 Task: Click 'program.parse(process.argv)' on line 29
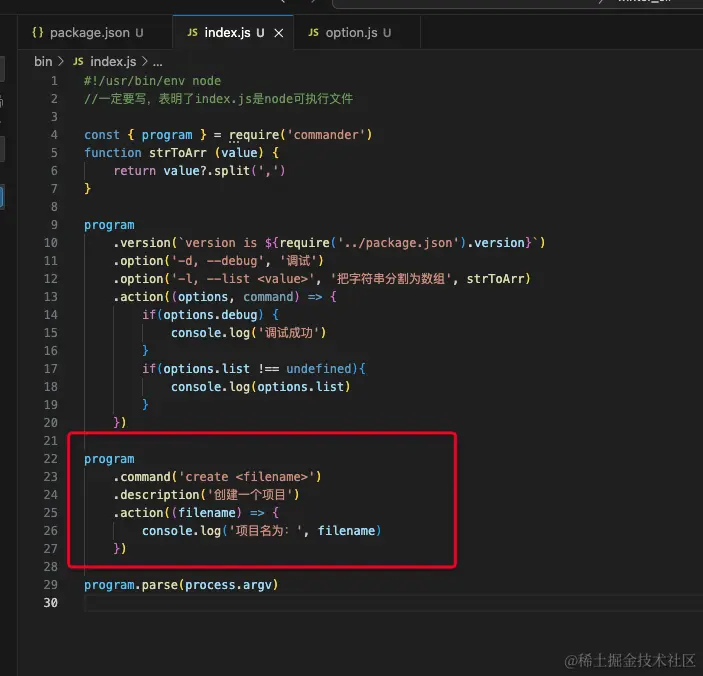click(181, 585)
